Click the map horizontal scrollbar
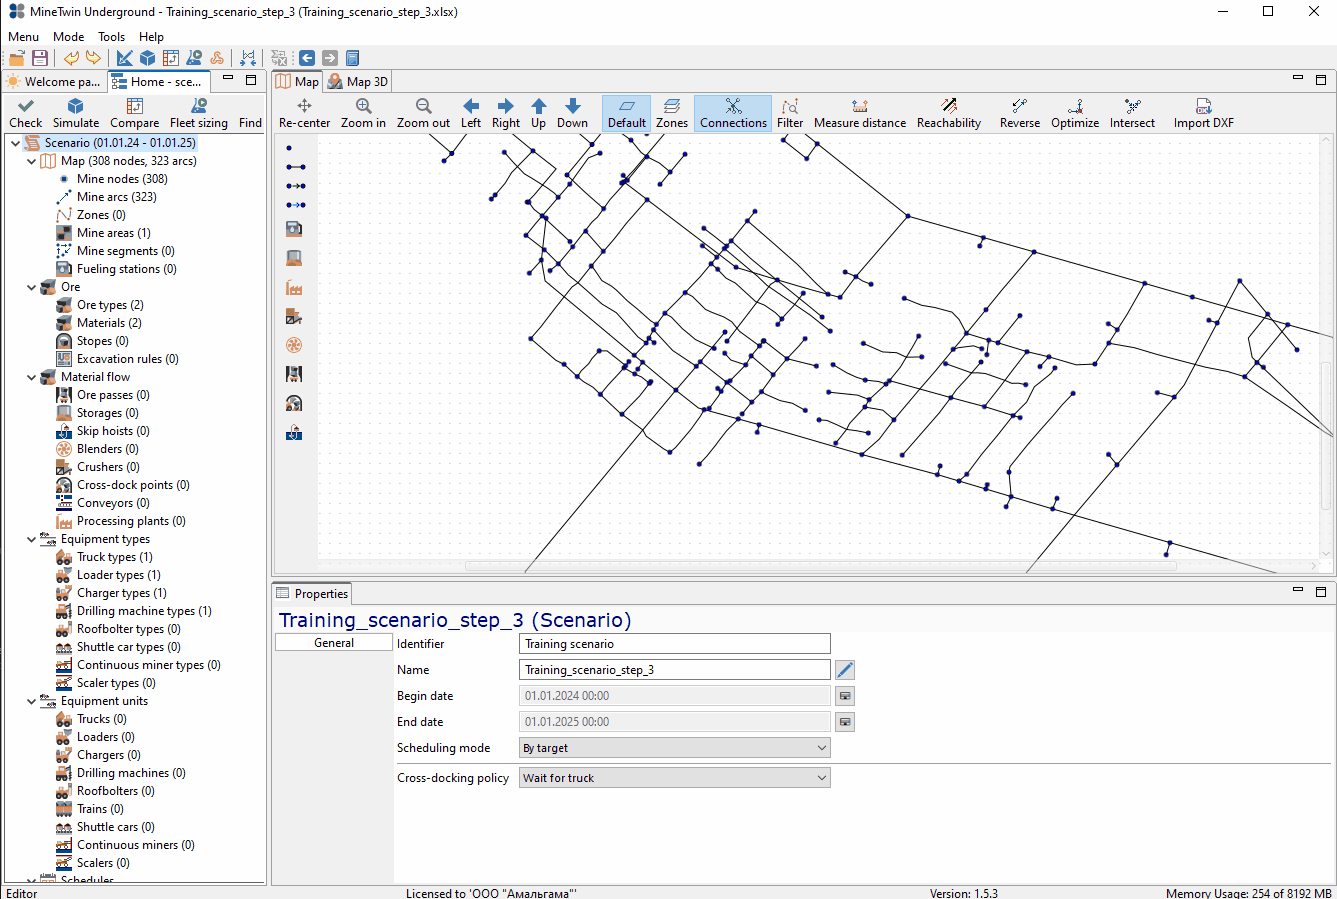The image size is (1337, 899). (820, 566)
